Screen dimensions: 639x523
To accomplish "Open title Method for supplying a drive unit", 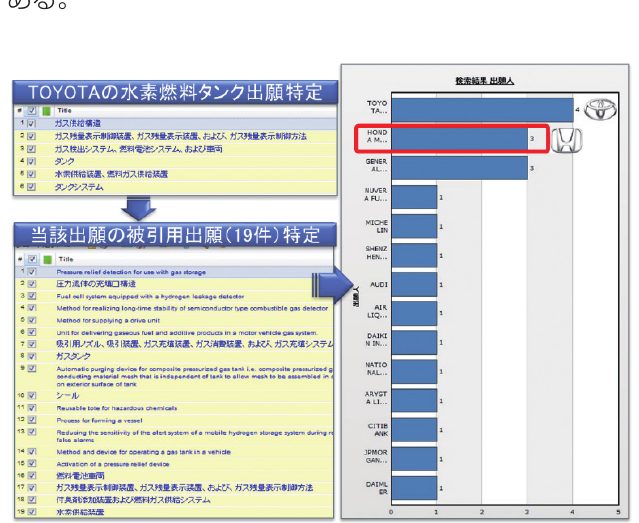I will click(108, 320).
